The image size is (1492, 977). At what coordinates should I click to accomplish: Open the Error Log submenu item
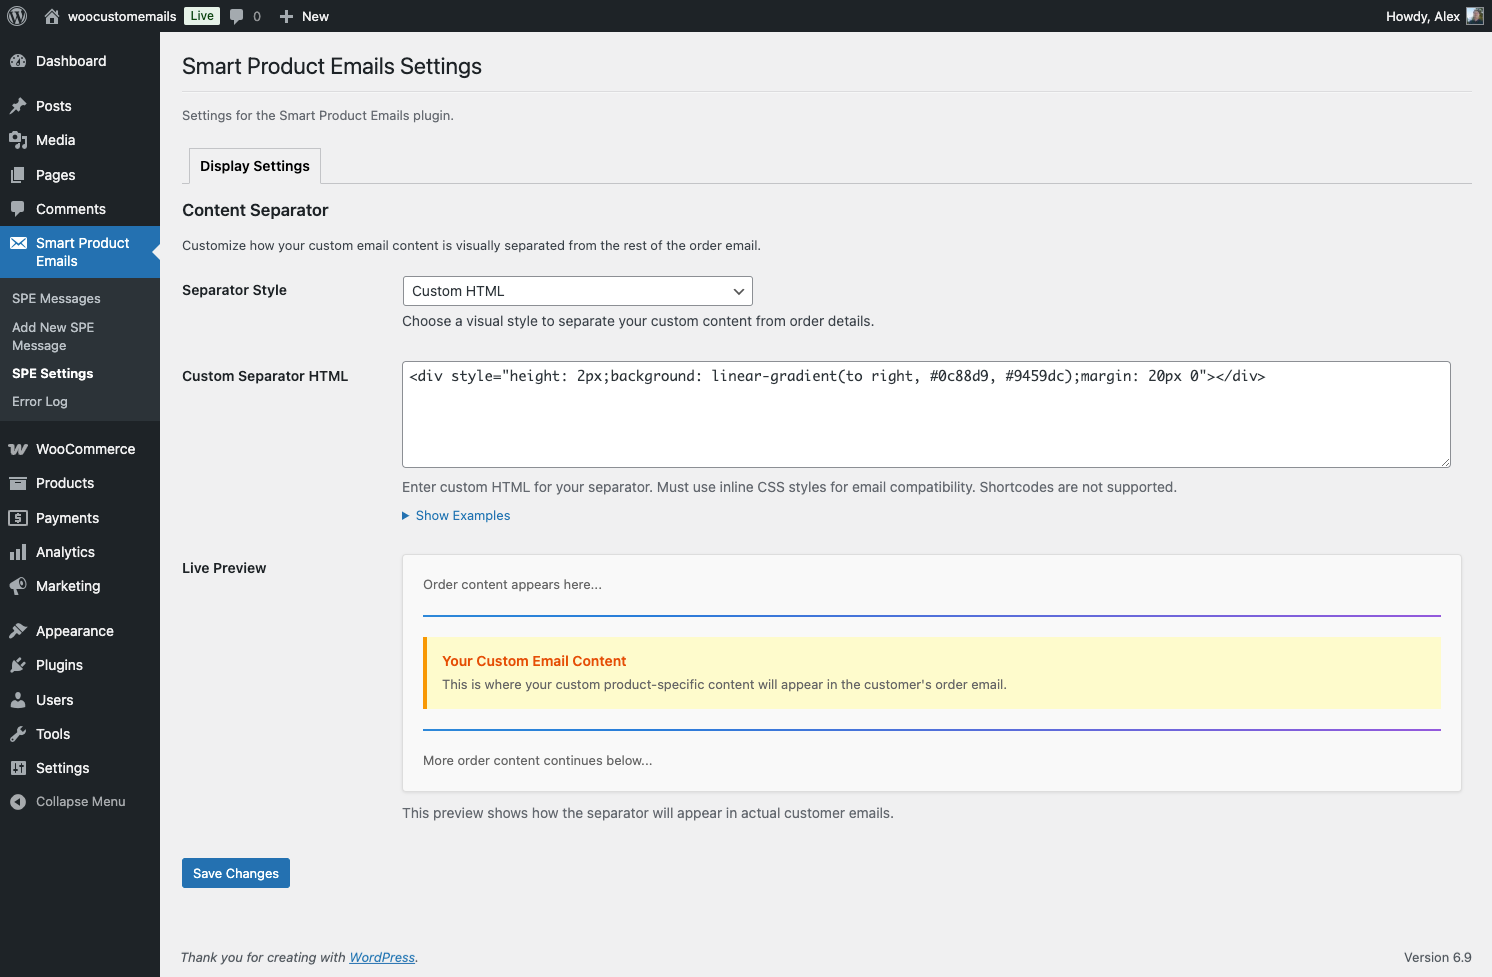pyautogui.click(x=40, y=402)
